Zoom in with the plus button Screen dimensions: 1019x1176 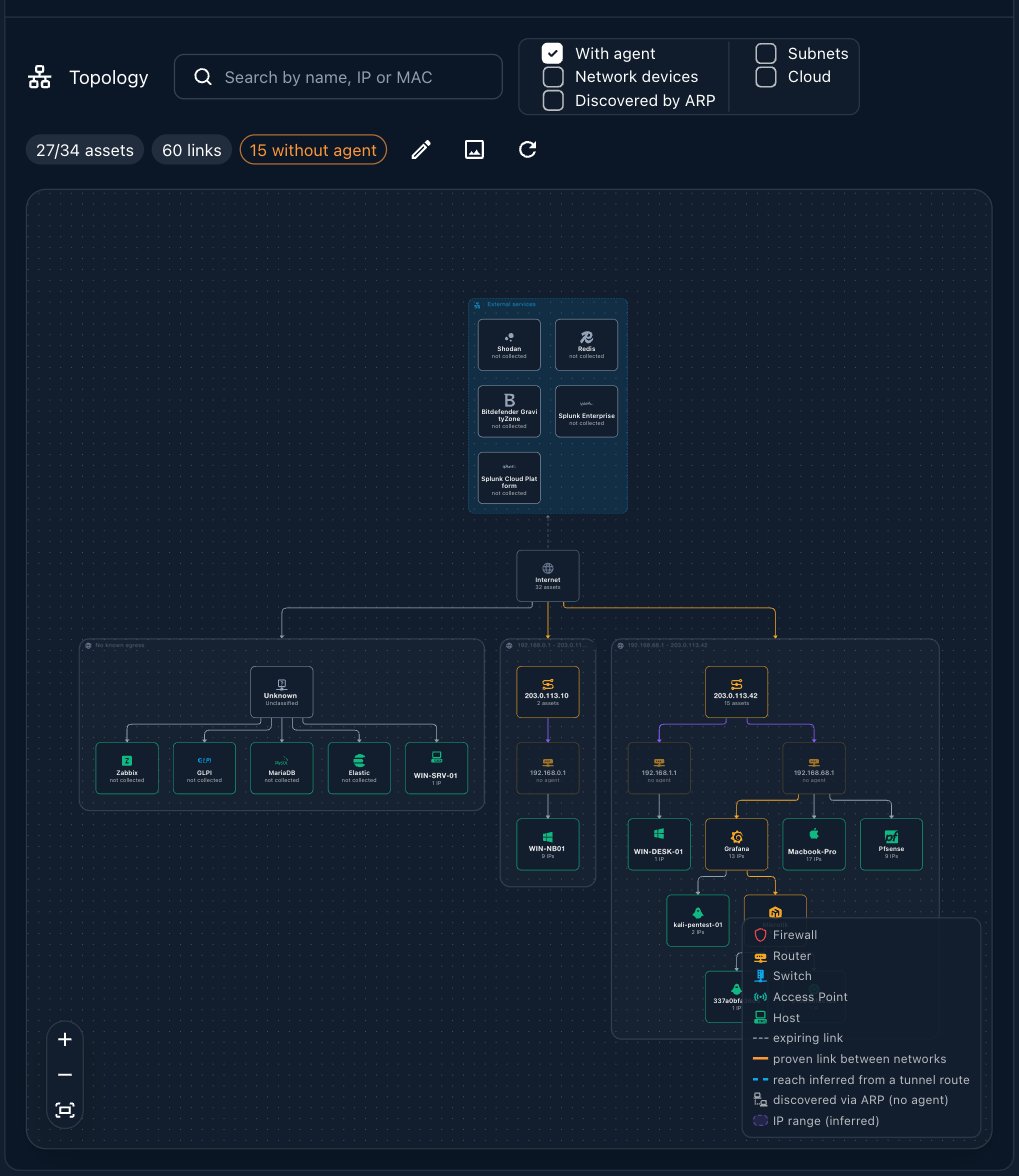[65, 1040]
